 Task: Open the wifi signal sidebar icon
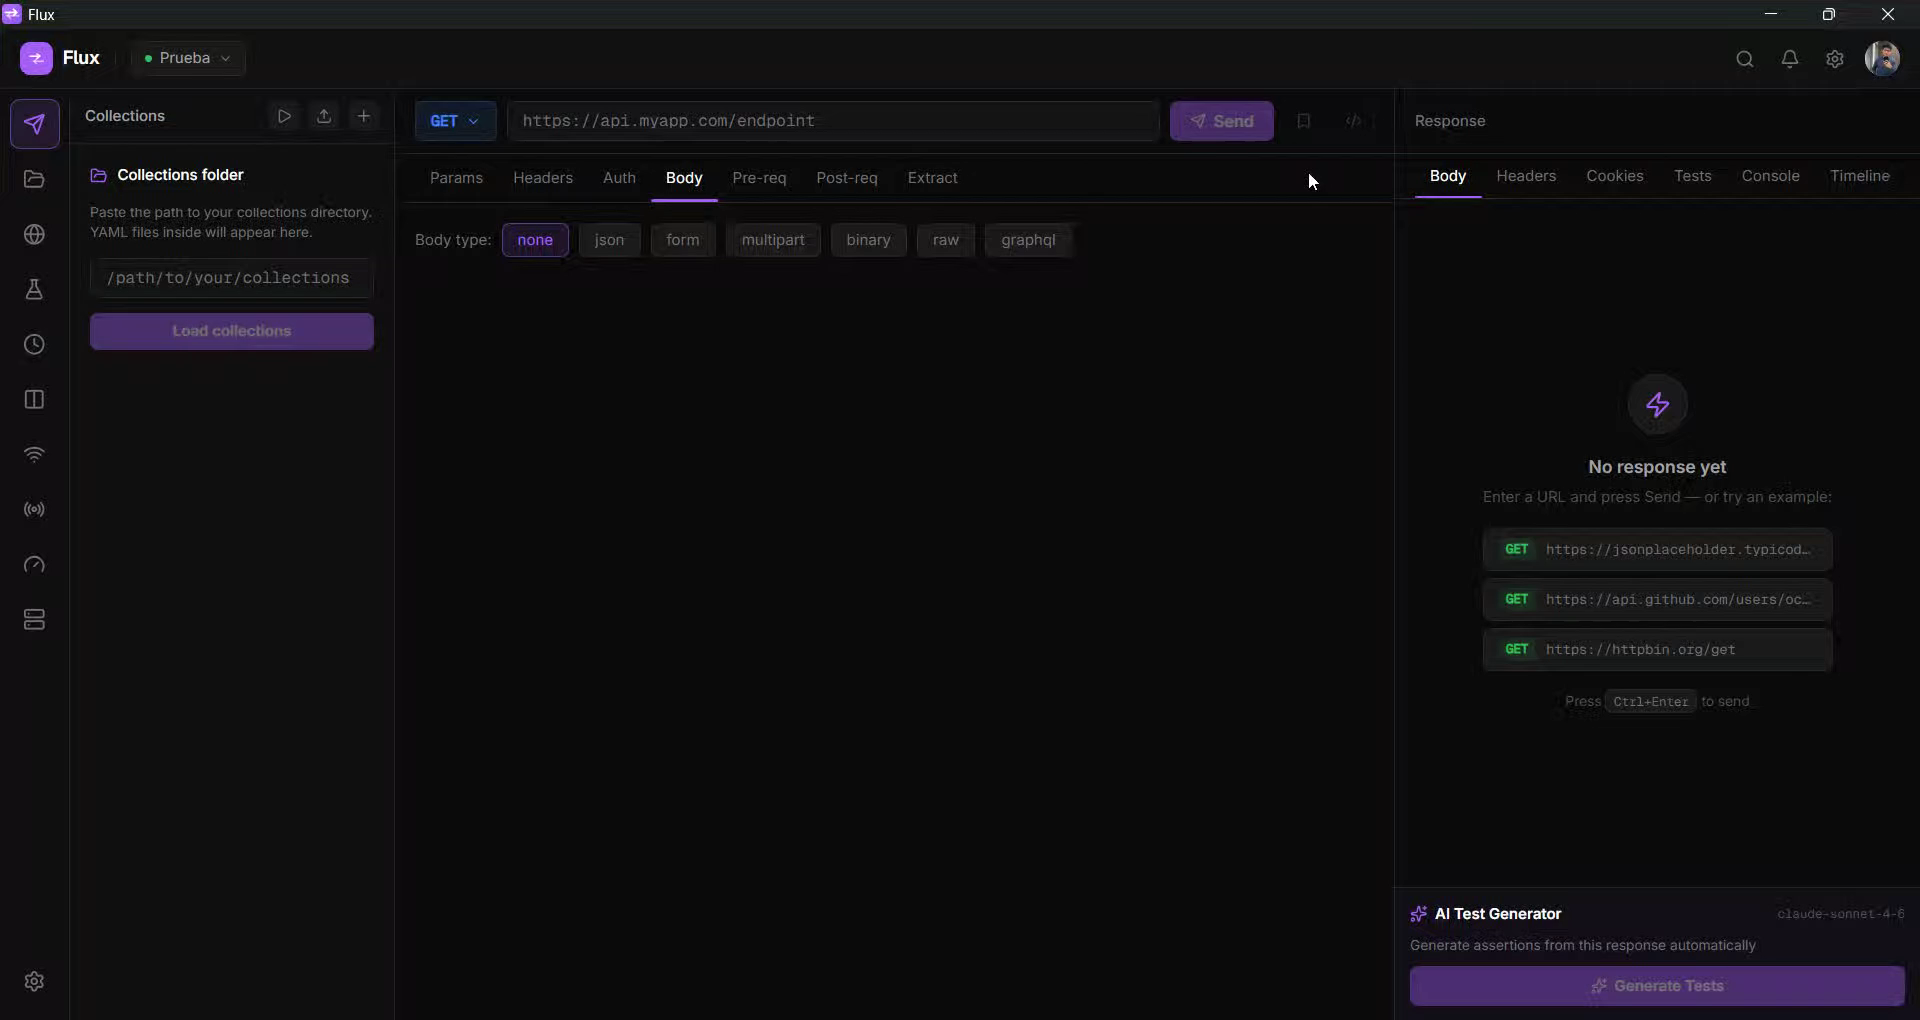[x=34, y=454]
